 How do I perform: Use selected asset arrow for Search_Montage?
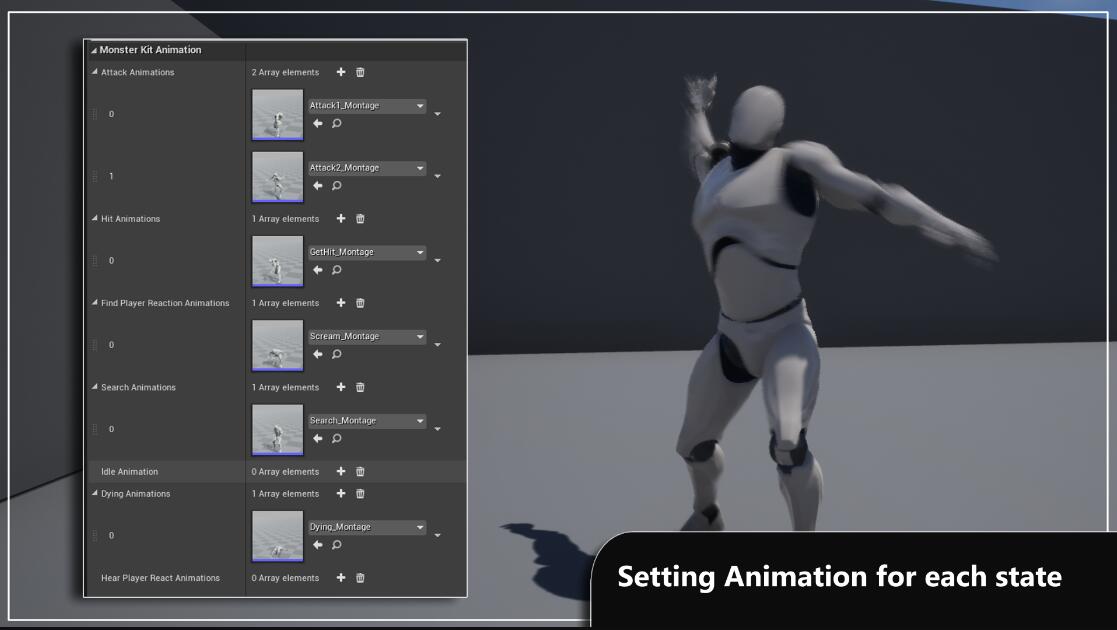[x=318, y=438]
